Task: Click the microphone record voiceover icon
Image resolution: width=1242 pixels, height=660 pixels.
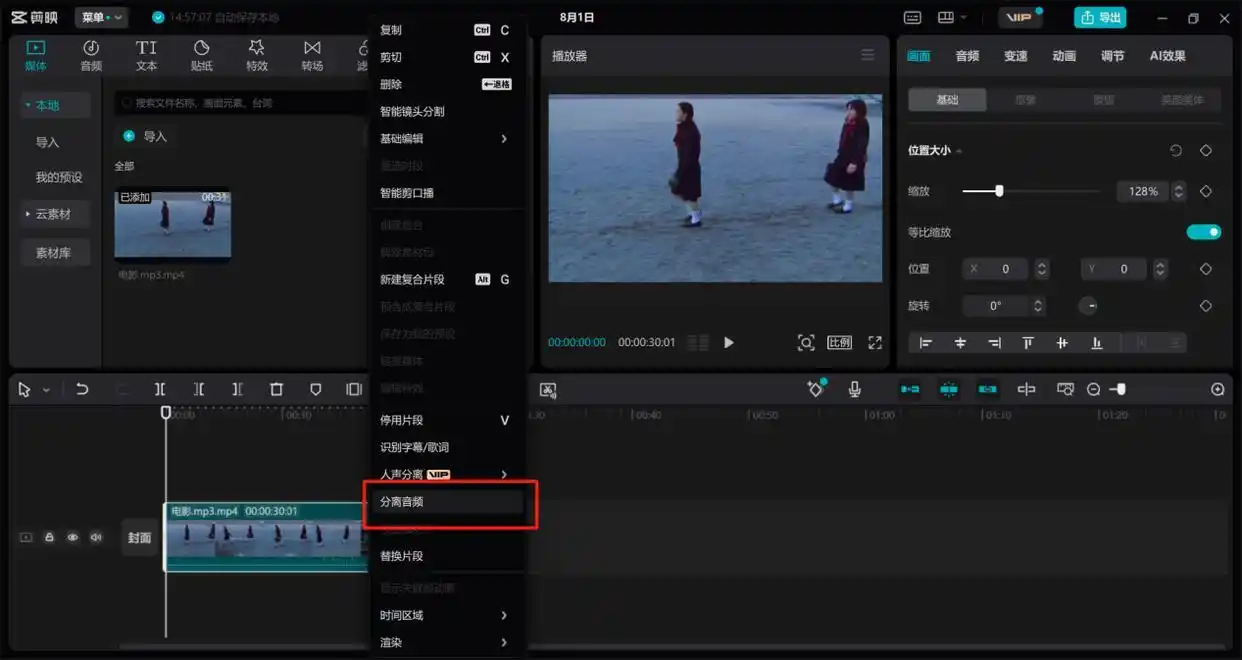Action: click(855, 390)
